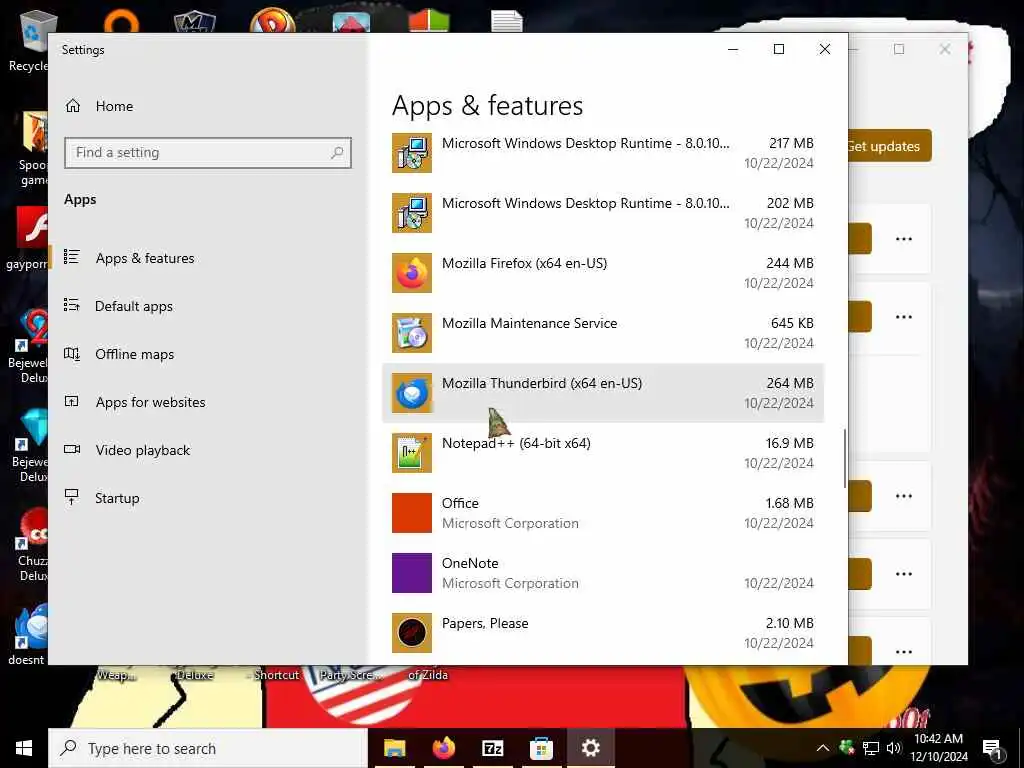
Task: Click the Settings gear on the taskbar
Action: tap(590, 748)
